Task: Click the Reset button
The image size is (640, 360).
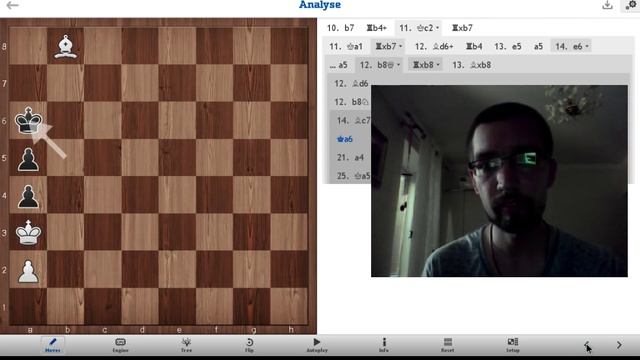Action: pyautogui.click(x=448, y=345)
